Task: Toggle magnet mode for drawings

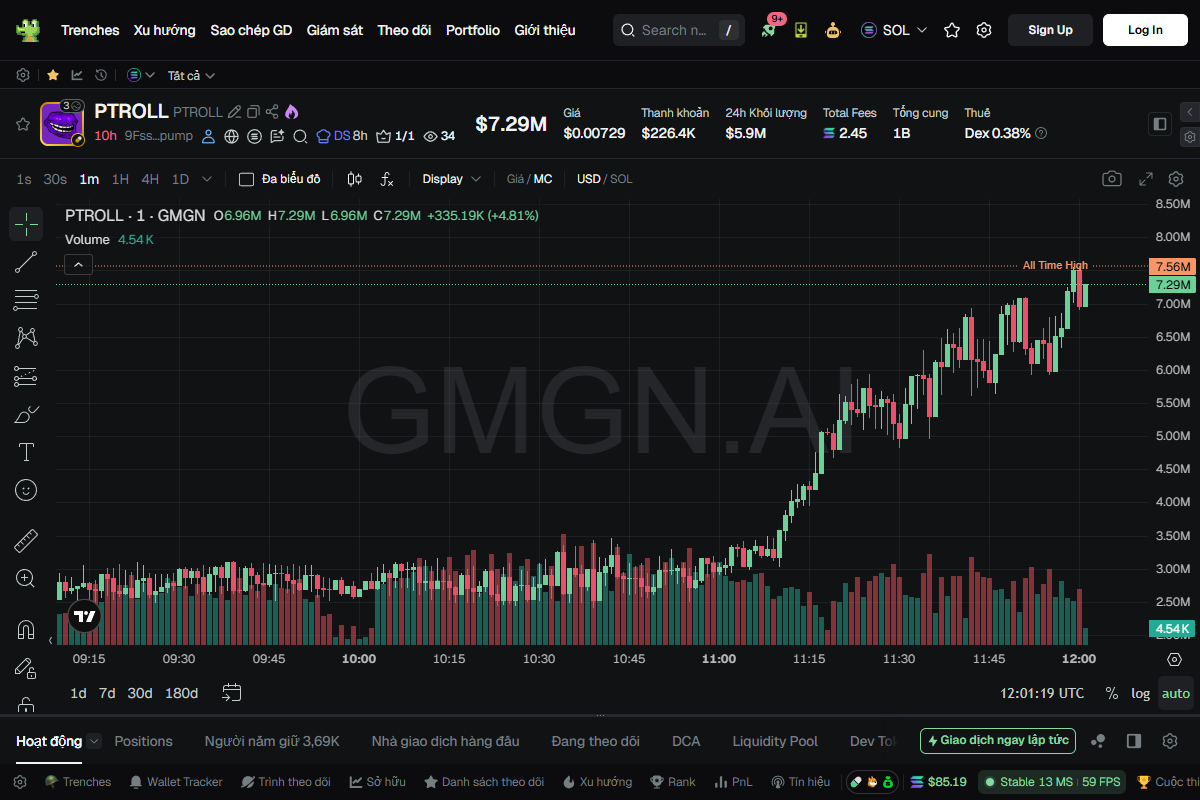Action: pyautogui.click(x=26, y=630)
